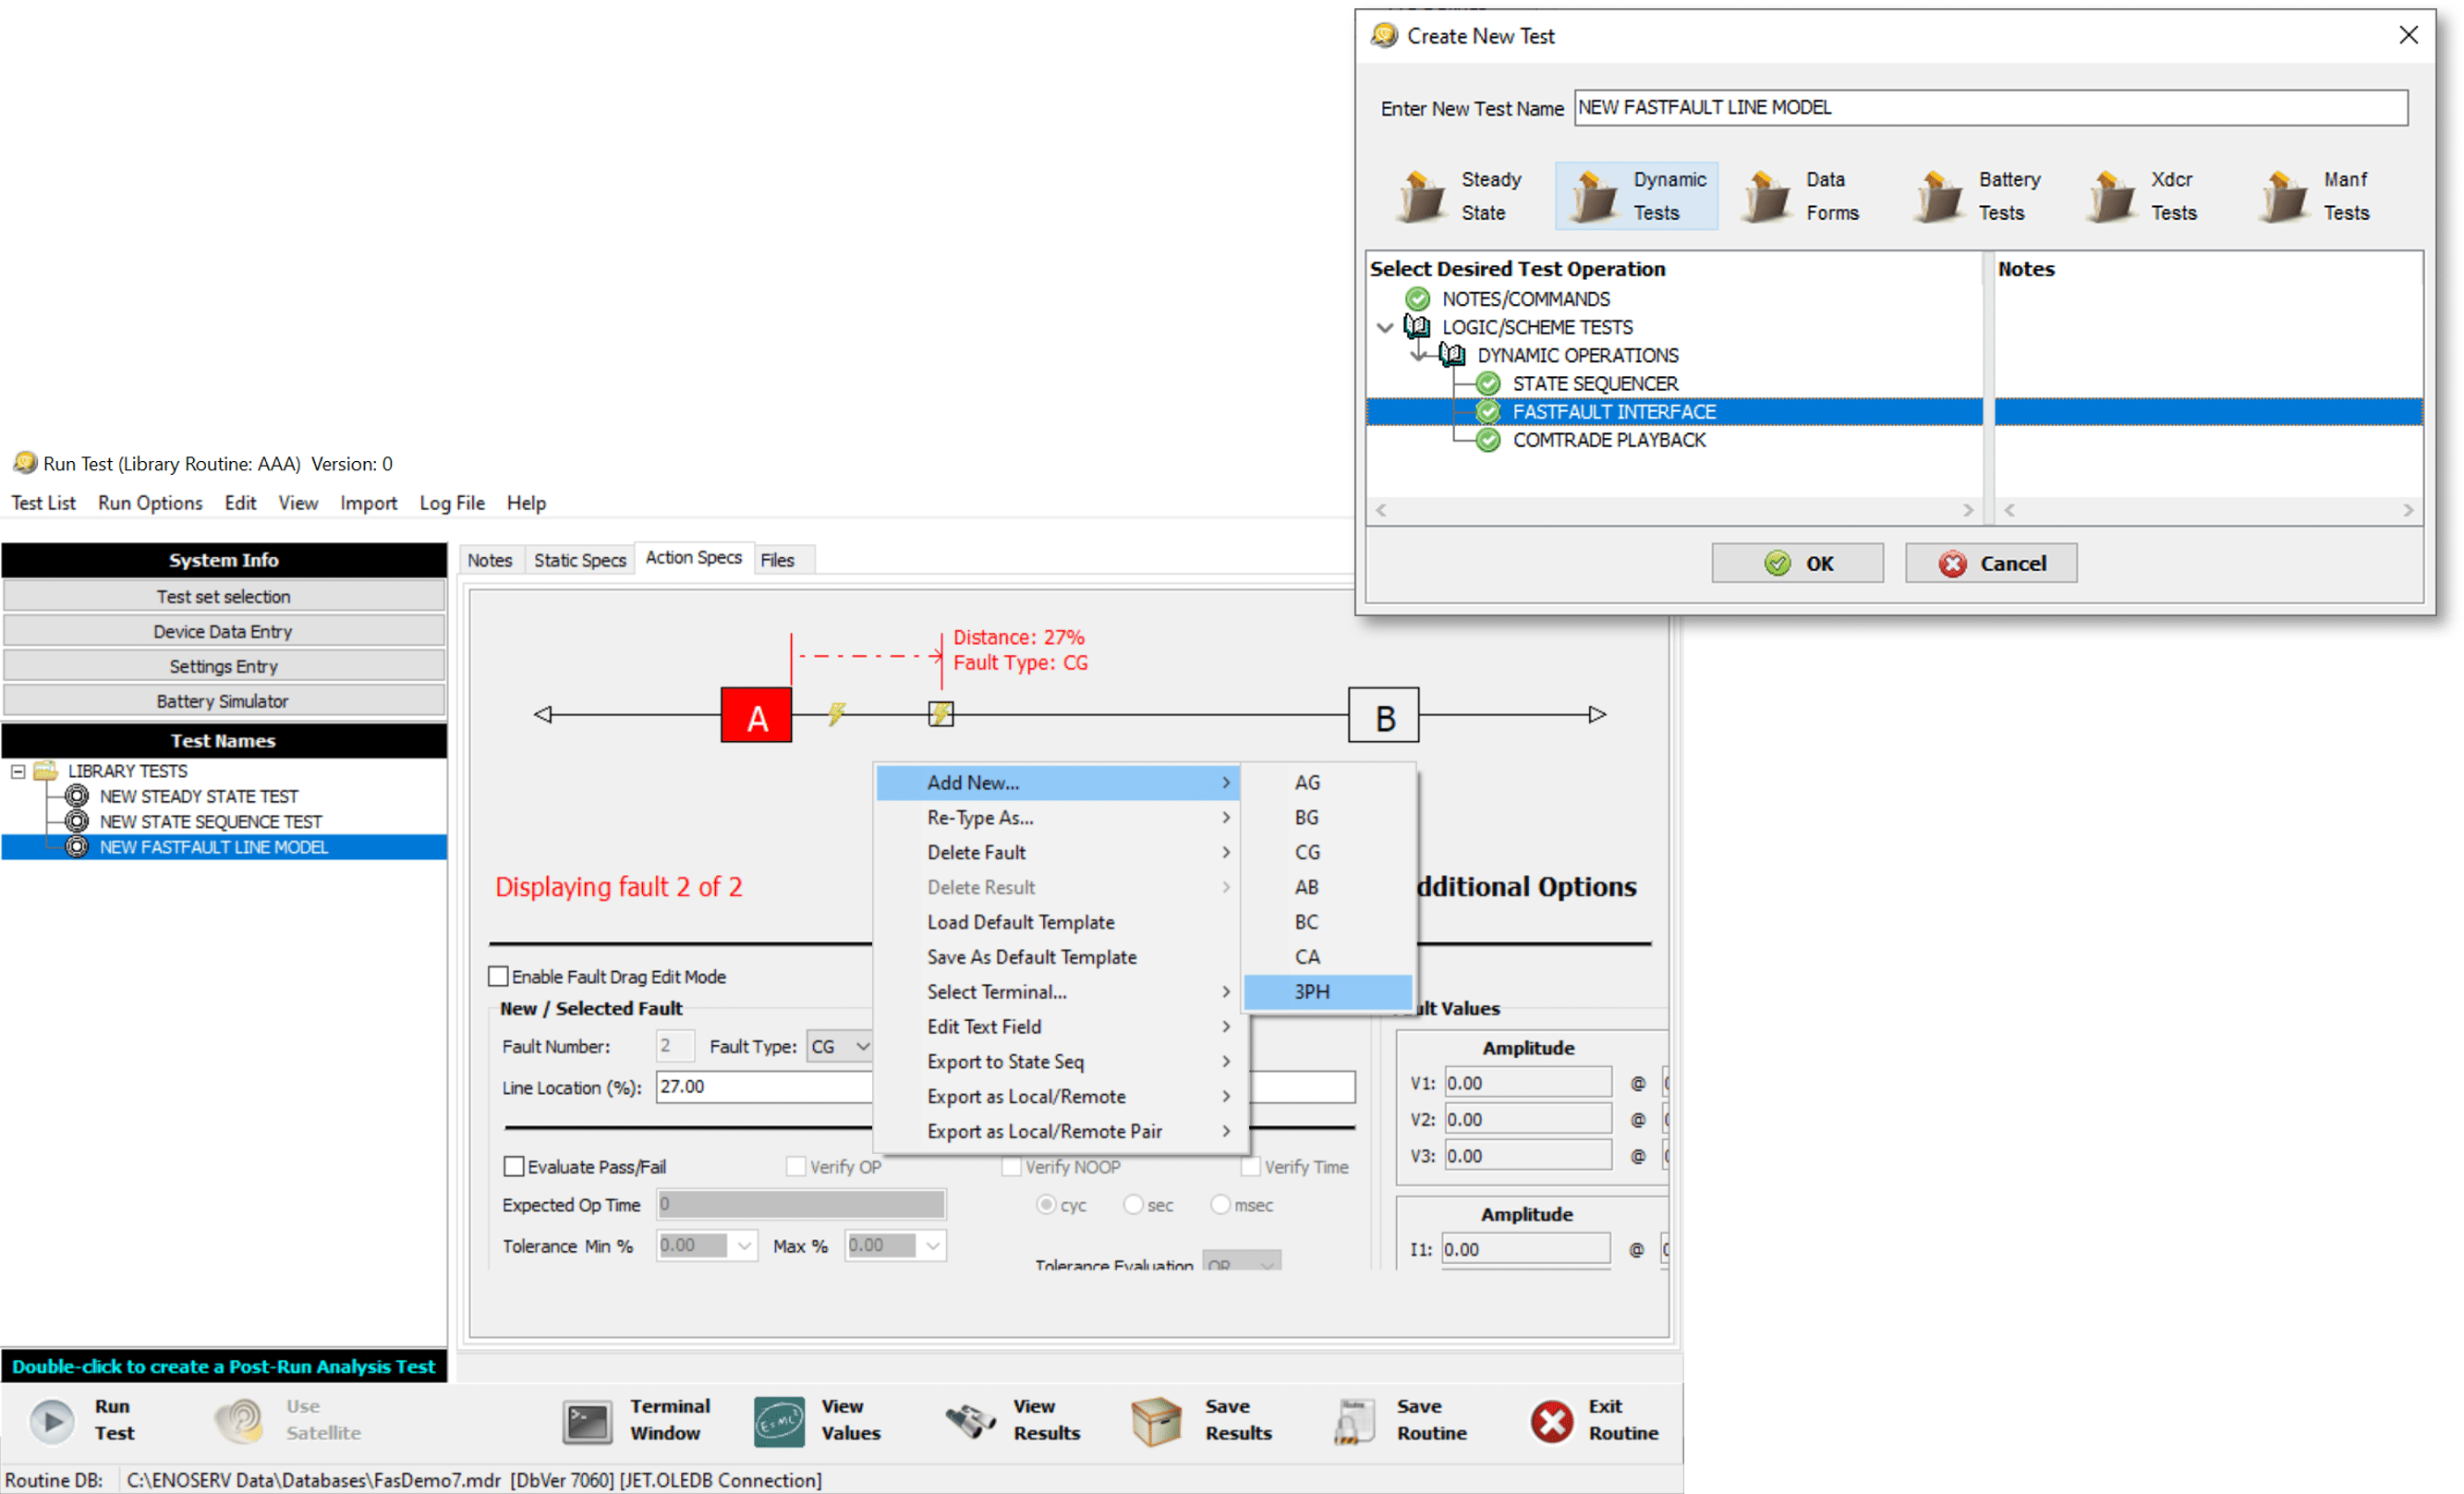Enable Fault Drag Edit Mode checkbox
Viewport: 2464px width, 1494px height.
(498, 976)
